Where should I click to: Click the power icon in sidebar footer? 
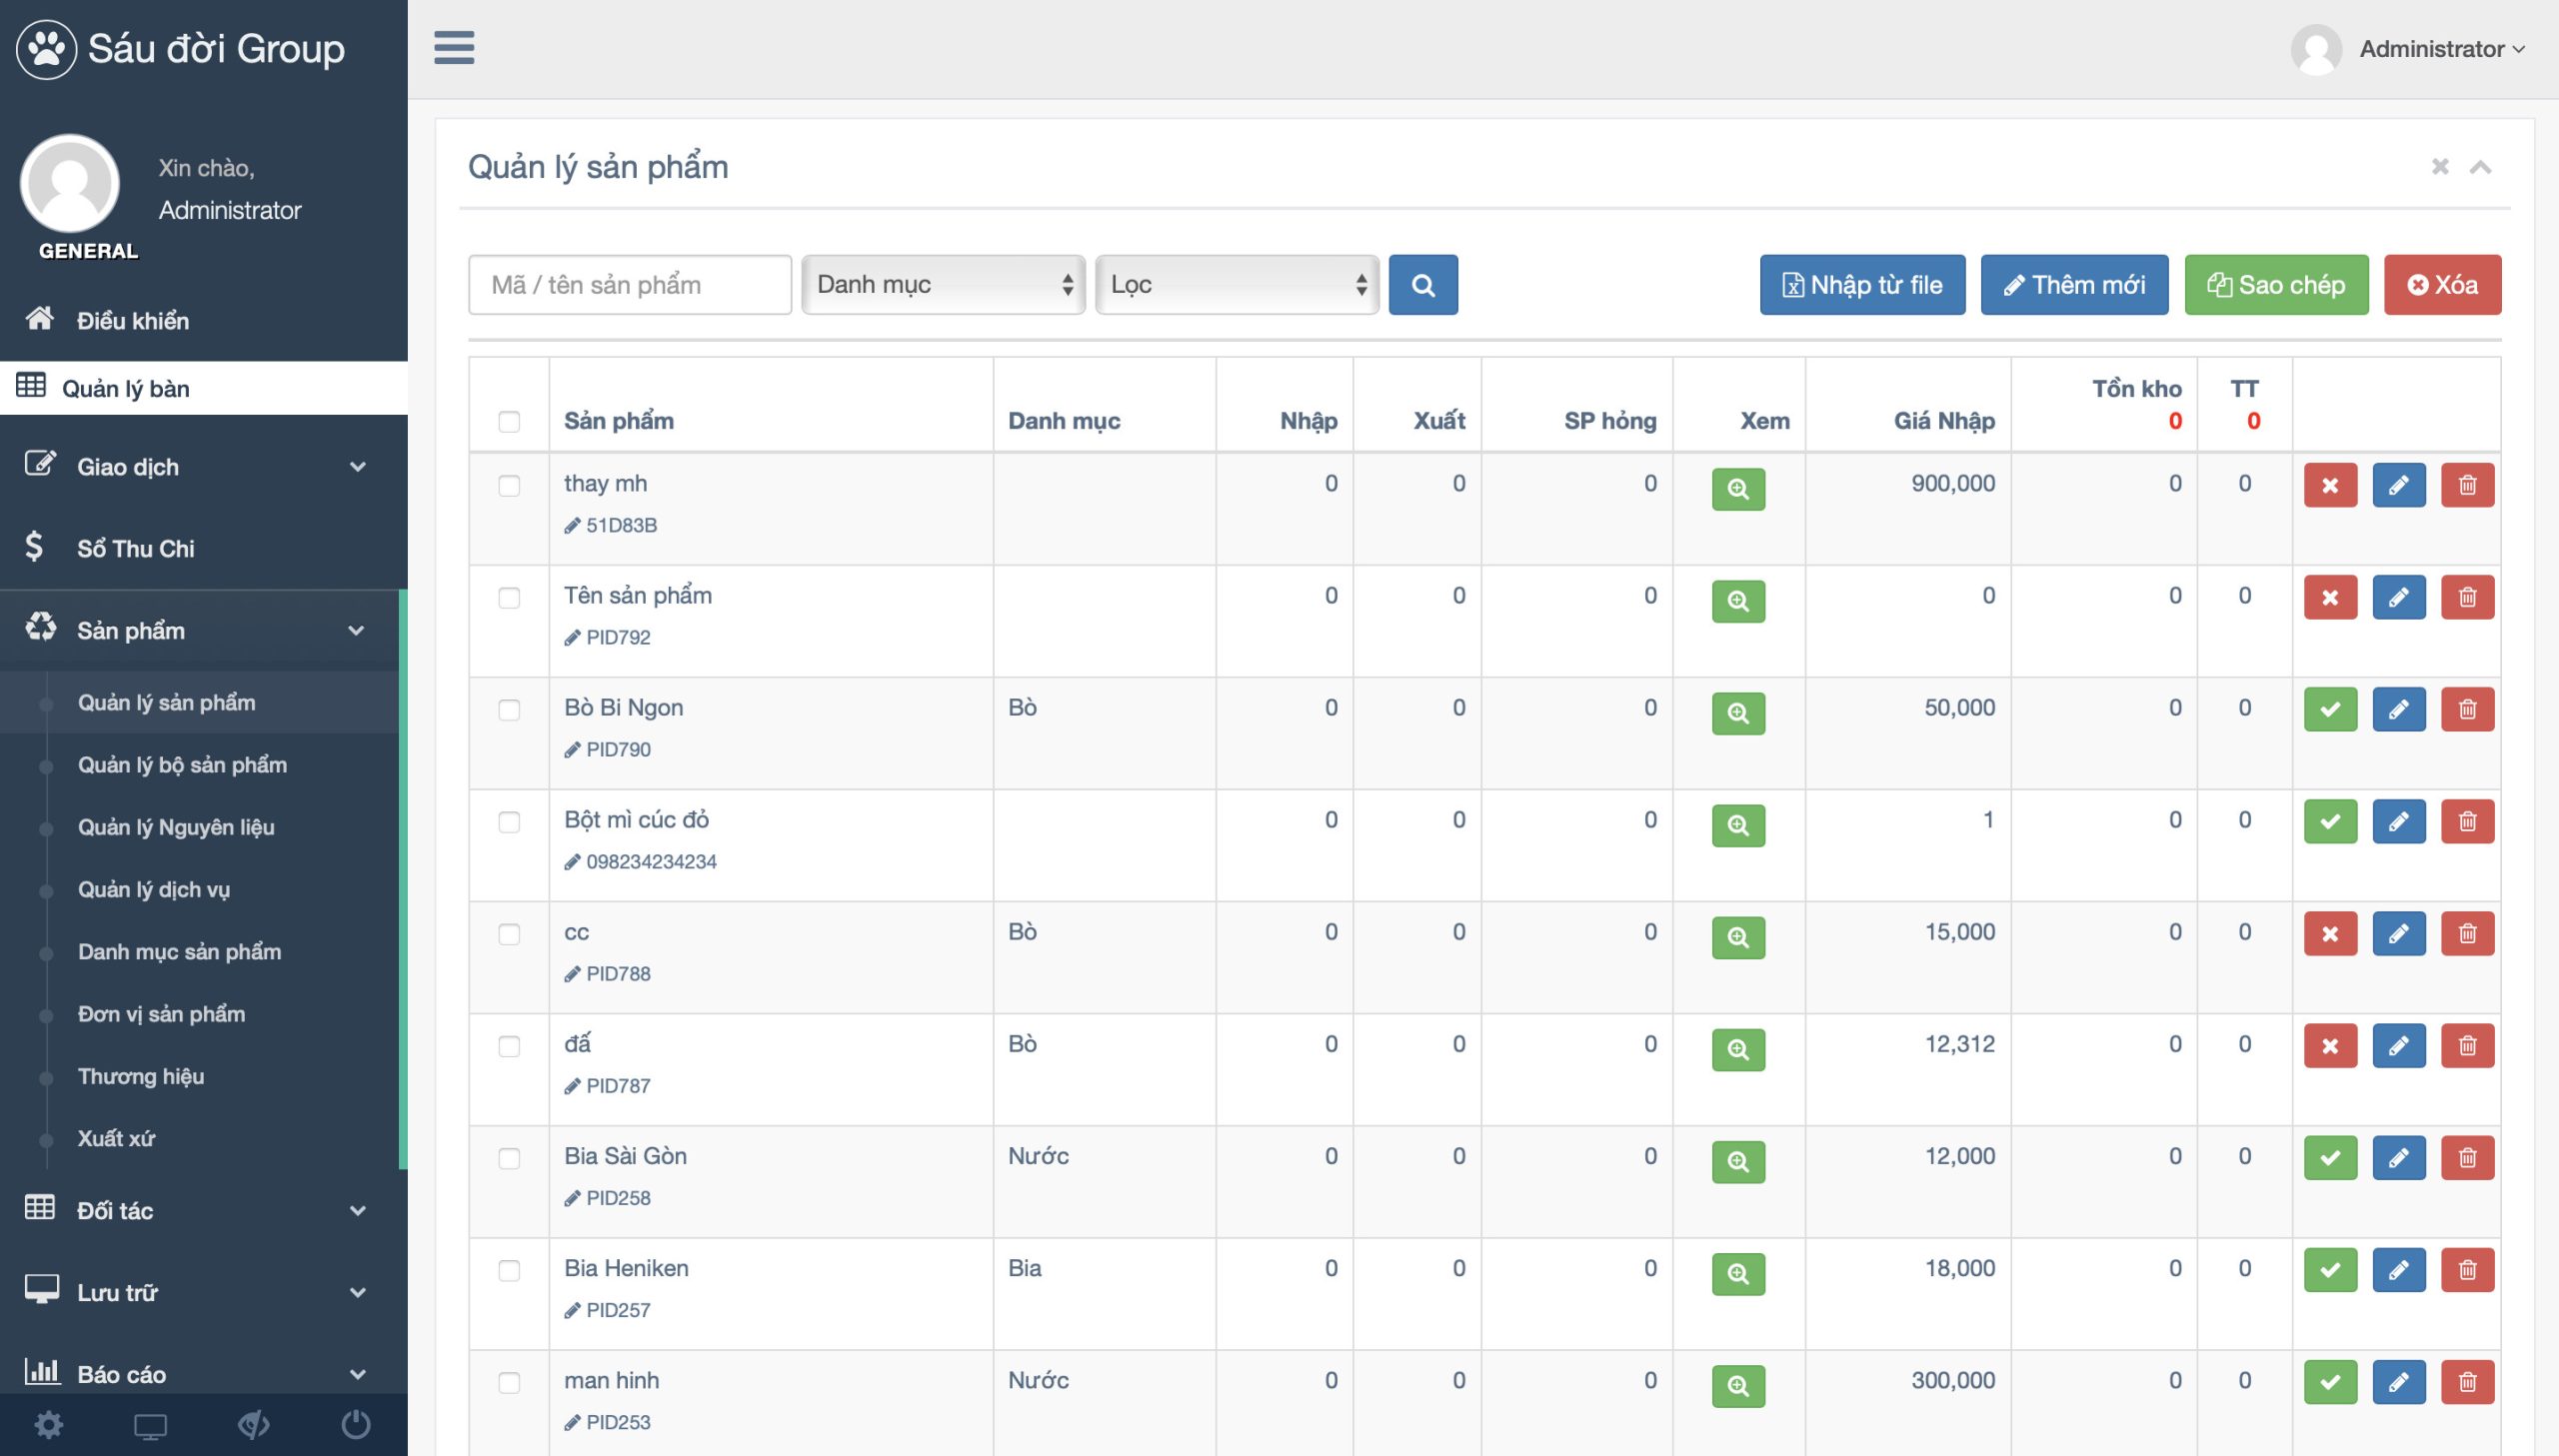355,1424
